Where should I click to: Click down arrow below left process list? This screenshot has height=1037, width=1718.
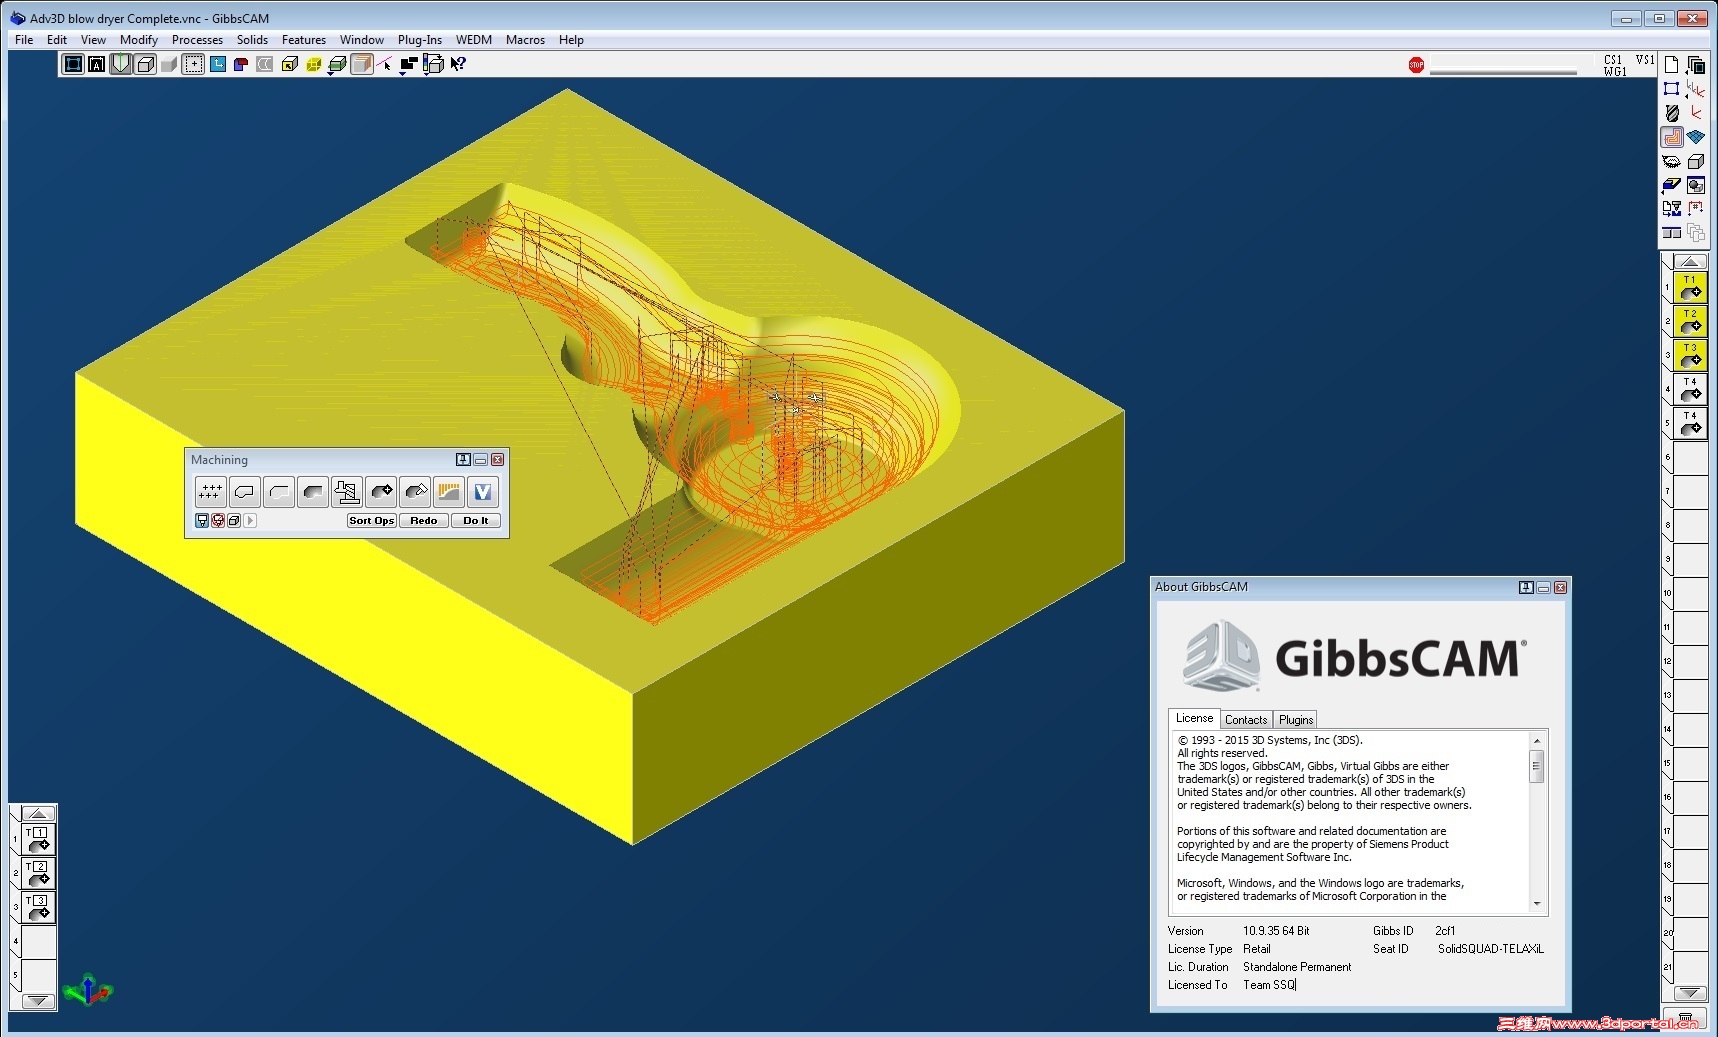[38, 1001]
